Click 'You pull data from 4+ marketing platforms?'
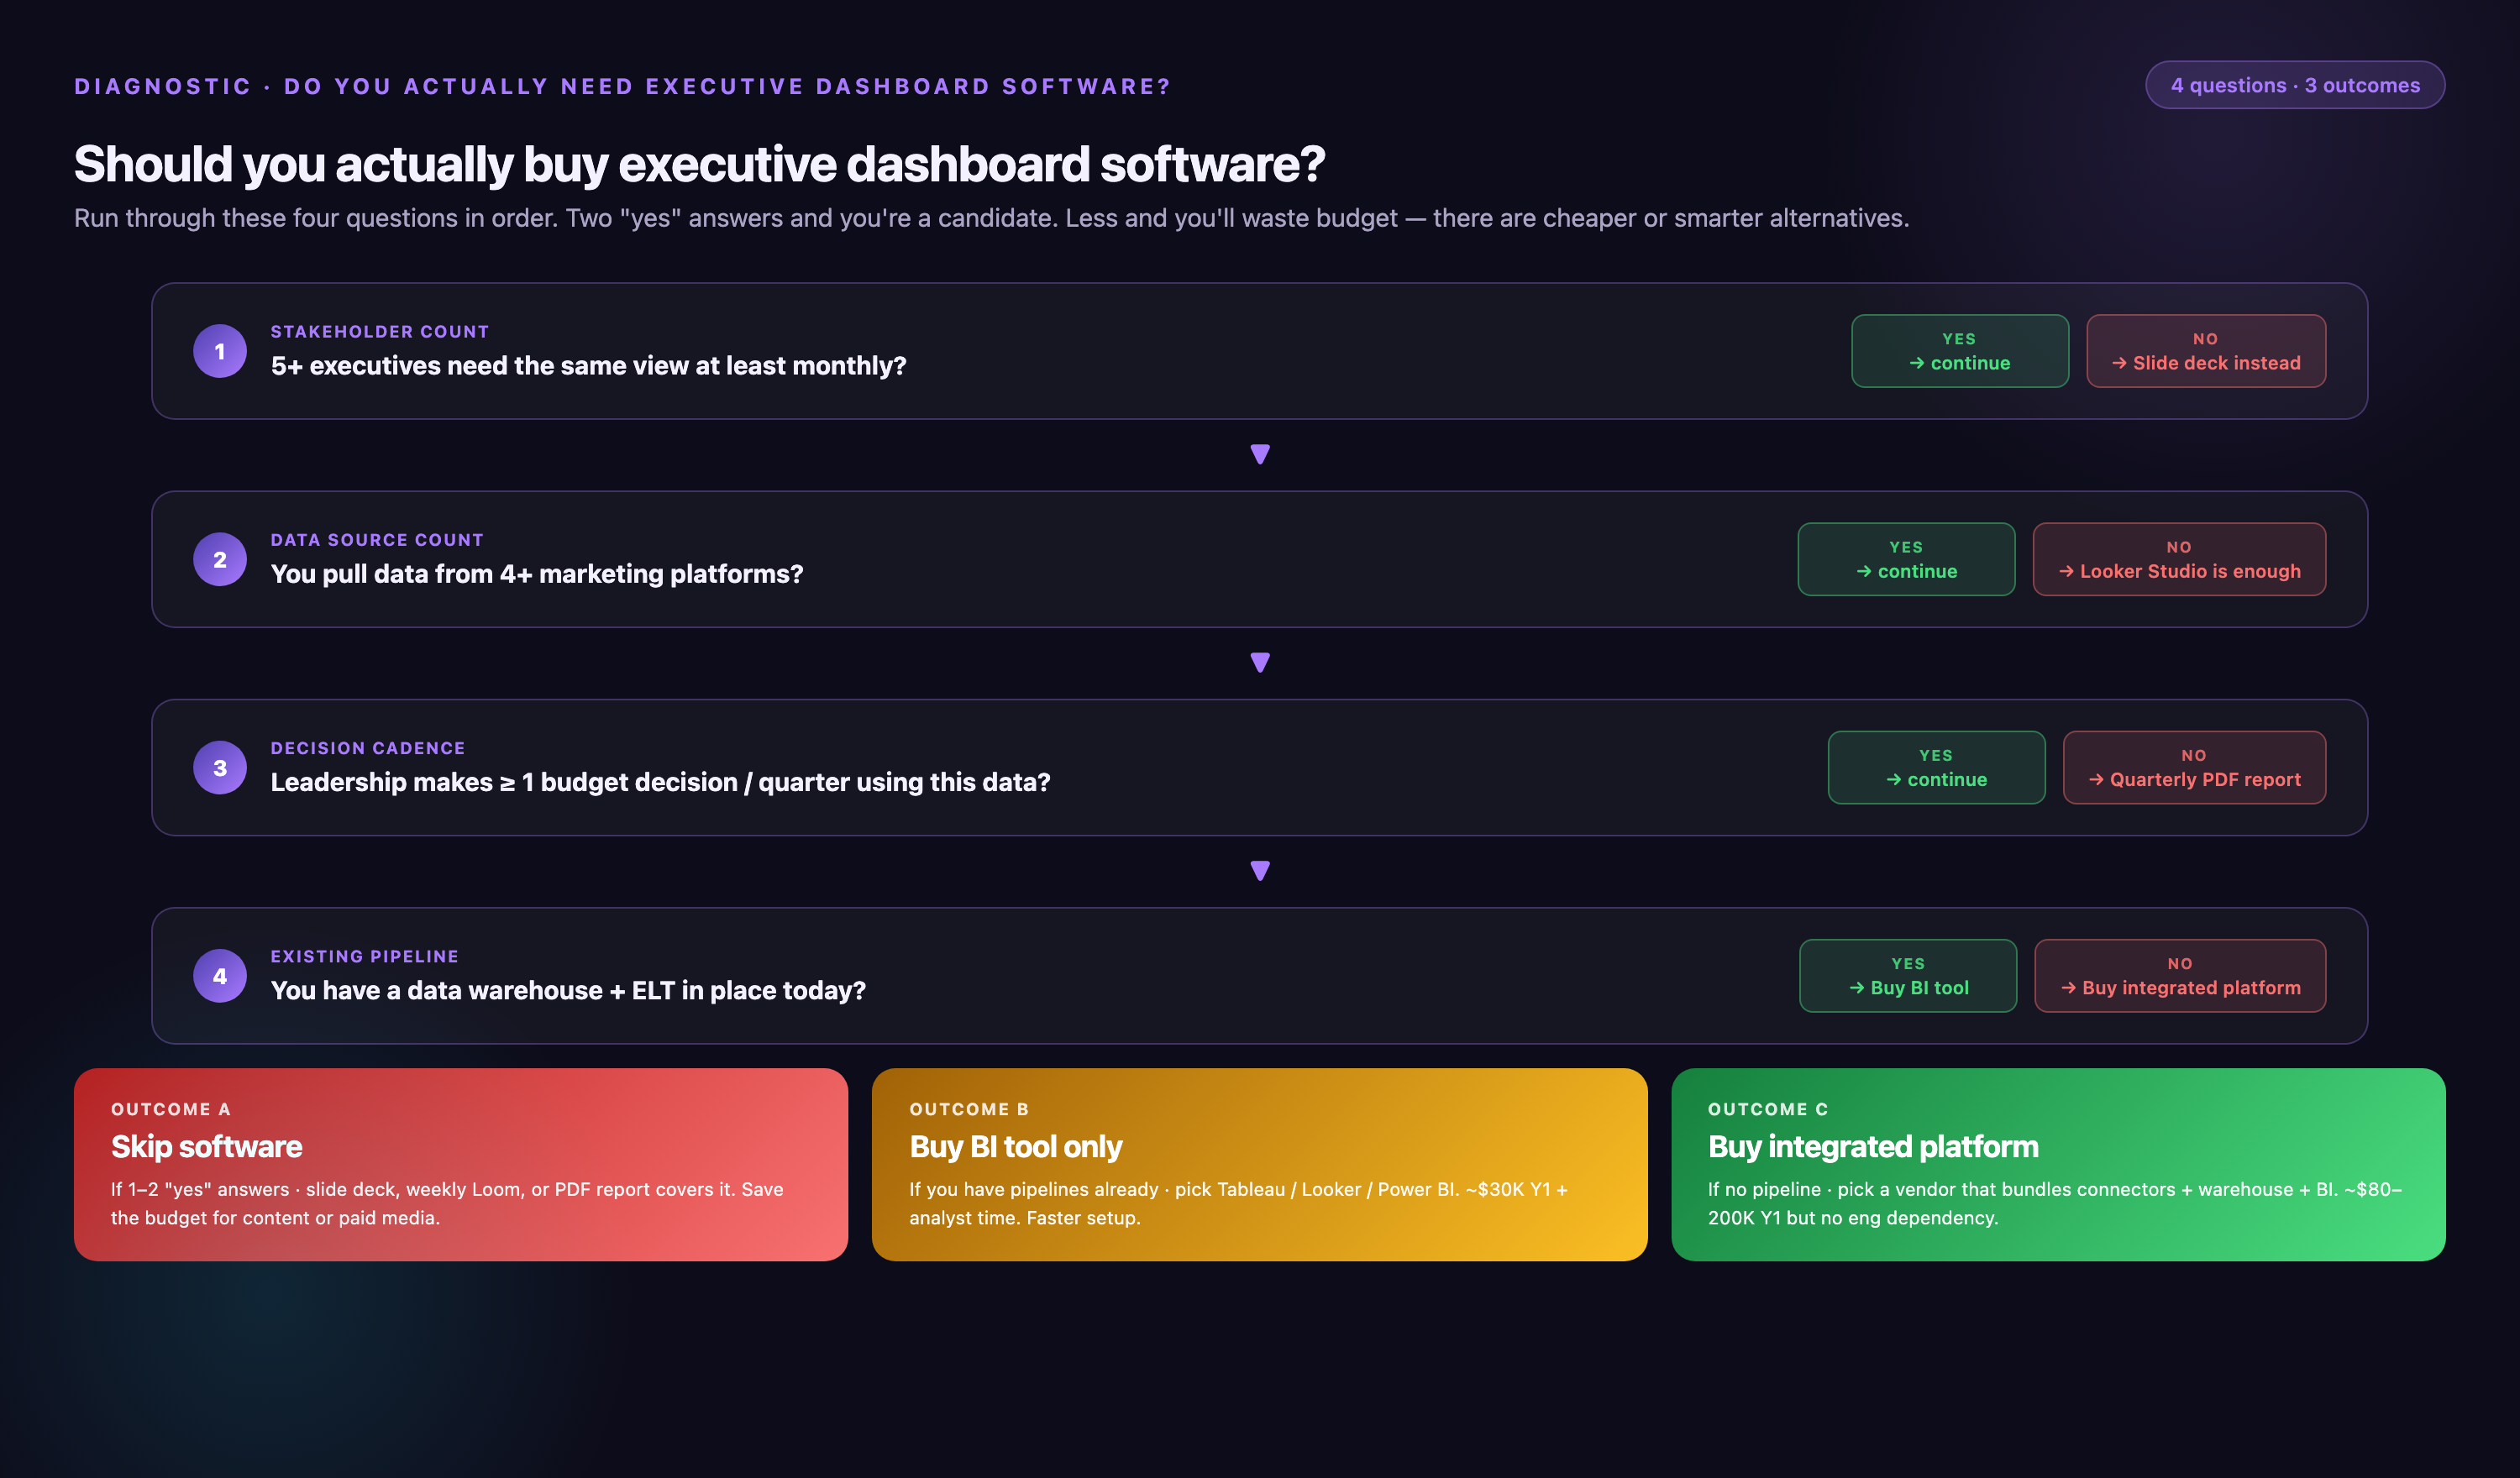 coord(537,574)
